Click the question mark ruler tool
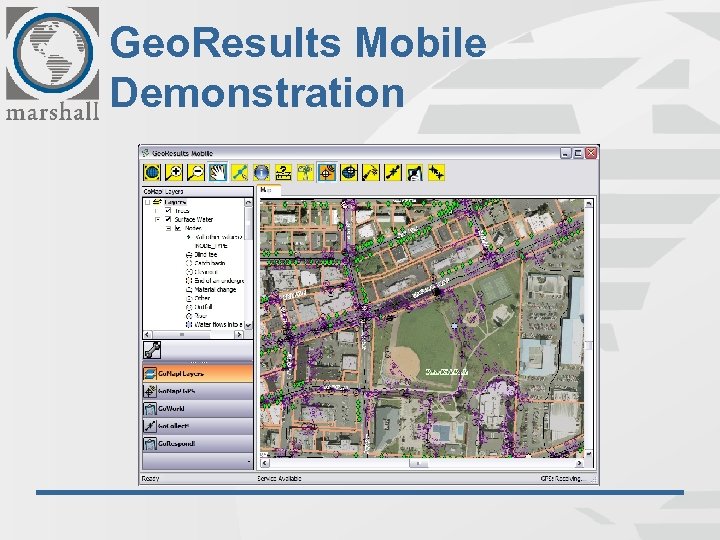The width and height of the screenshot is (720, 540). (283, 173)
